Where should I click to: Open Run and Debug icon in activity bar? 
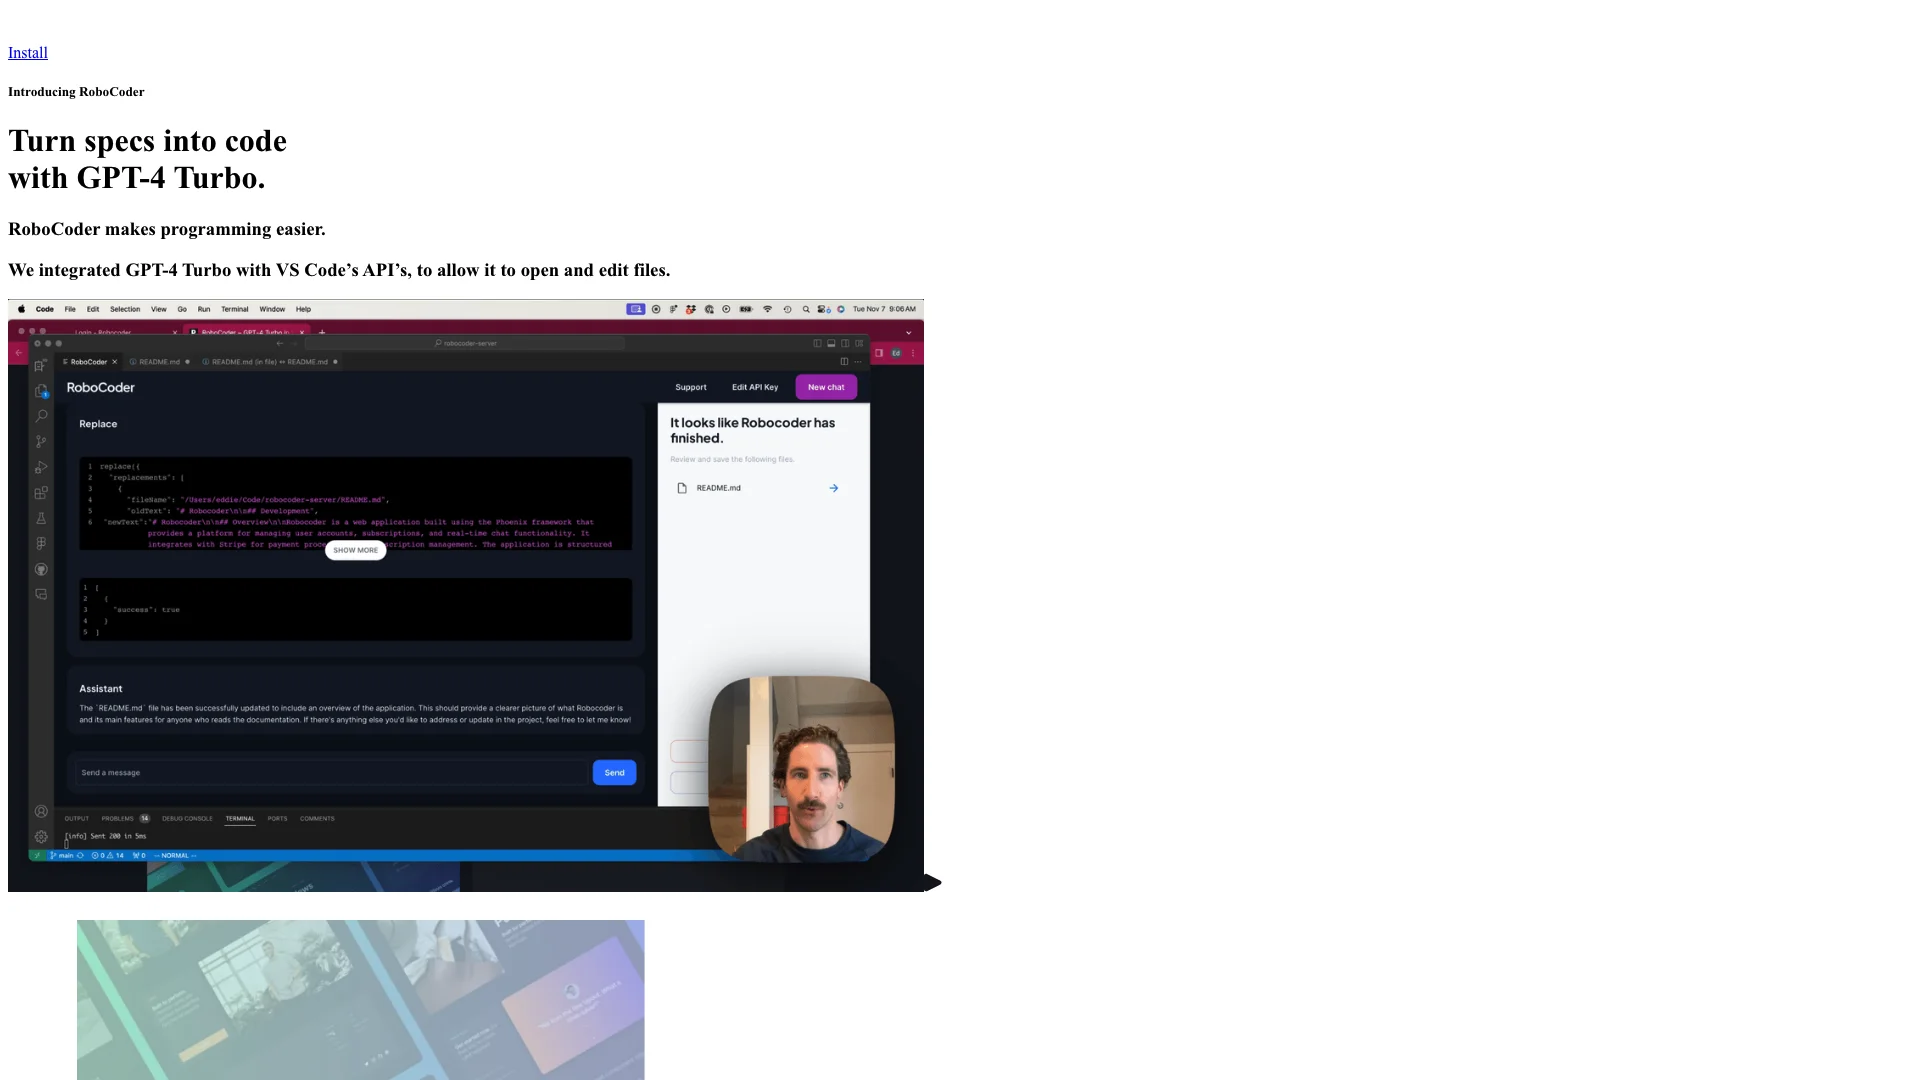tap(41, 467)
